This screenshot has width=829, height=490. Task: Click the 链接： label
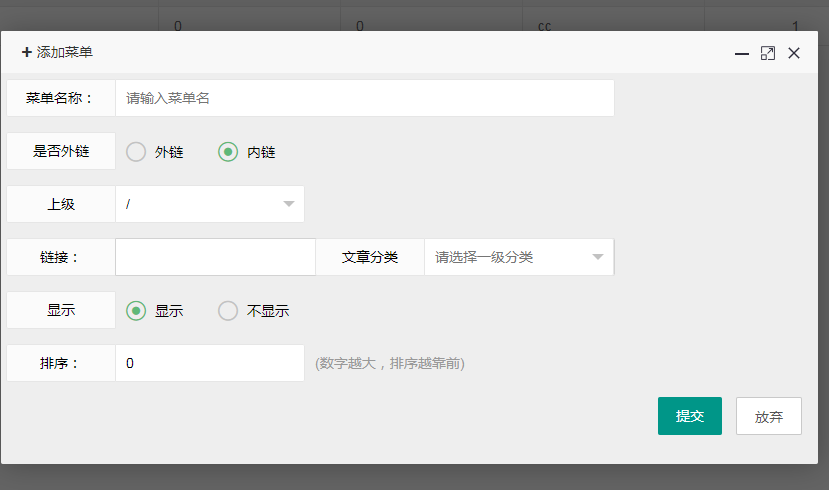59,257
